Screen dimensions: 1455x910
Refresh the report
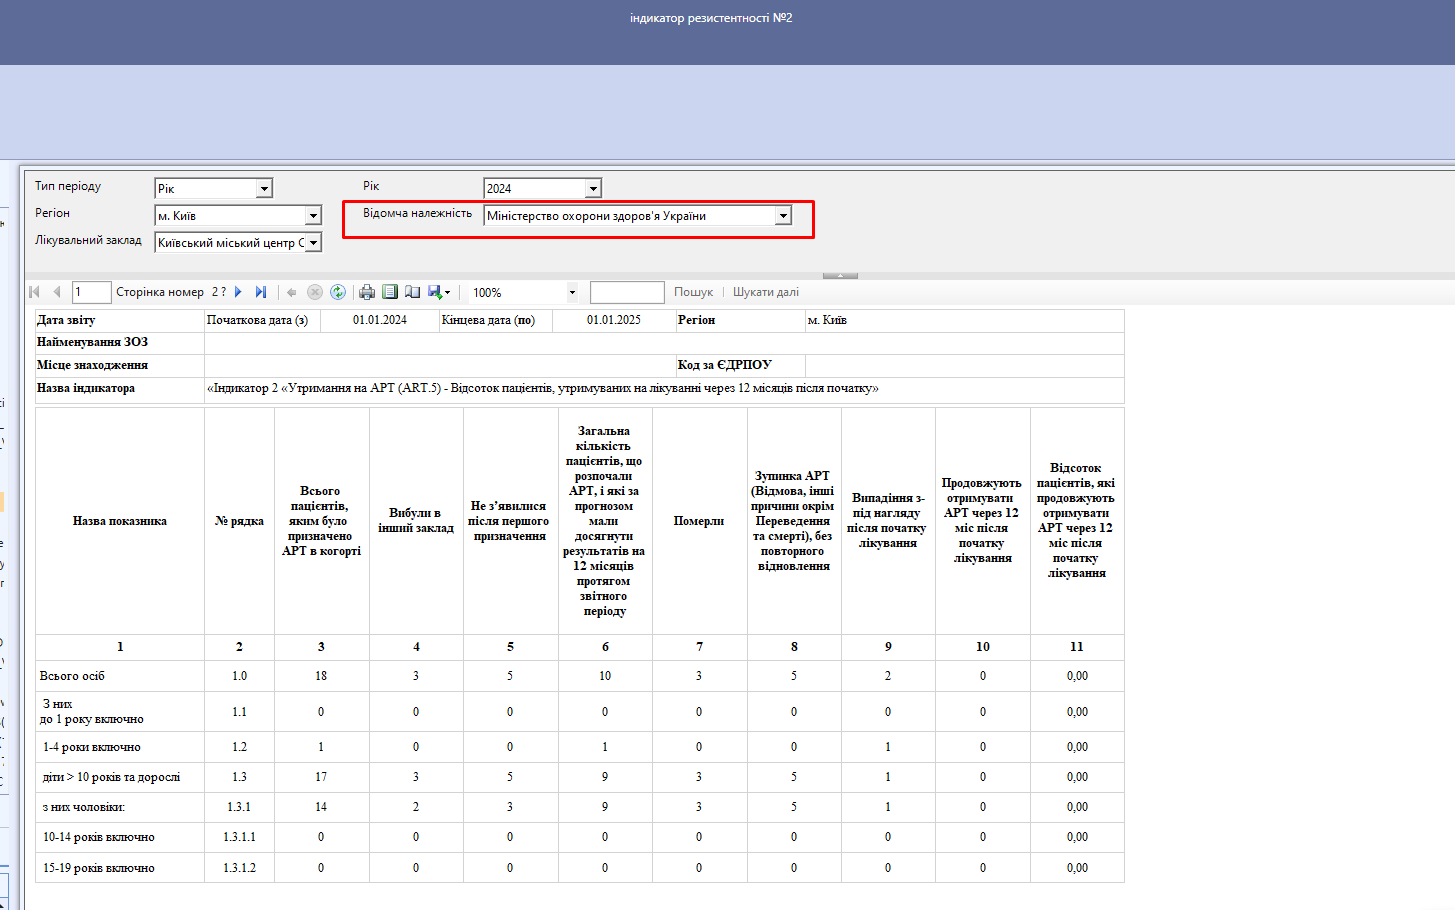(x=338, y=292)
